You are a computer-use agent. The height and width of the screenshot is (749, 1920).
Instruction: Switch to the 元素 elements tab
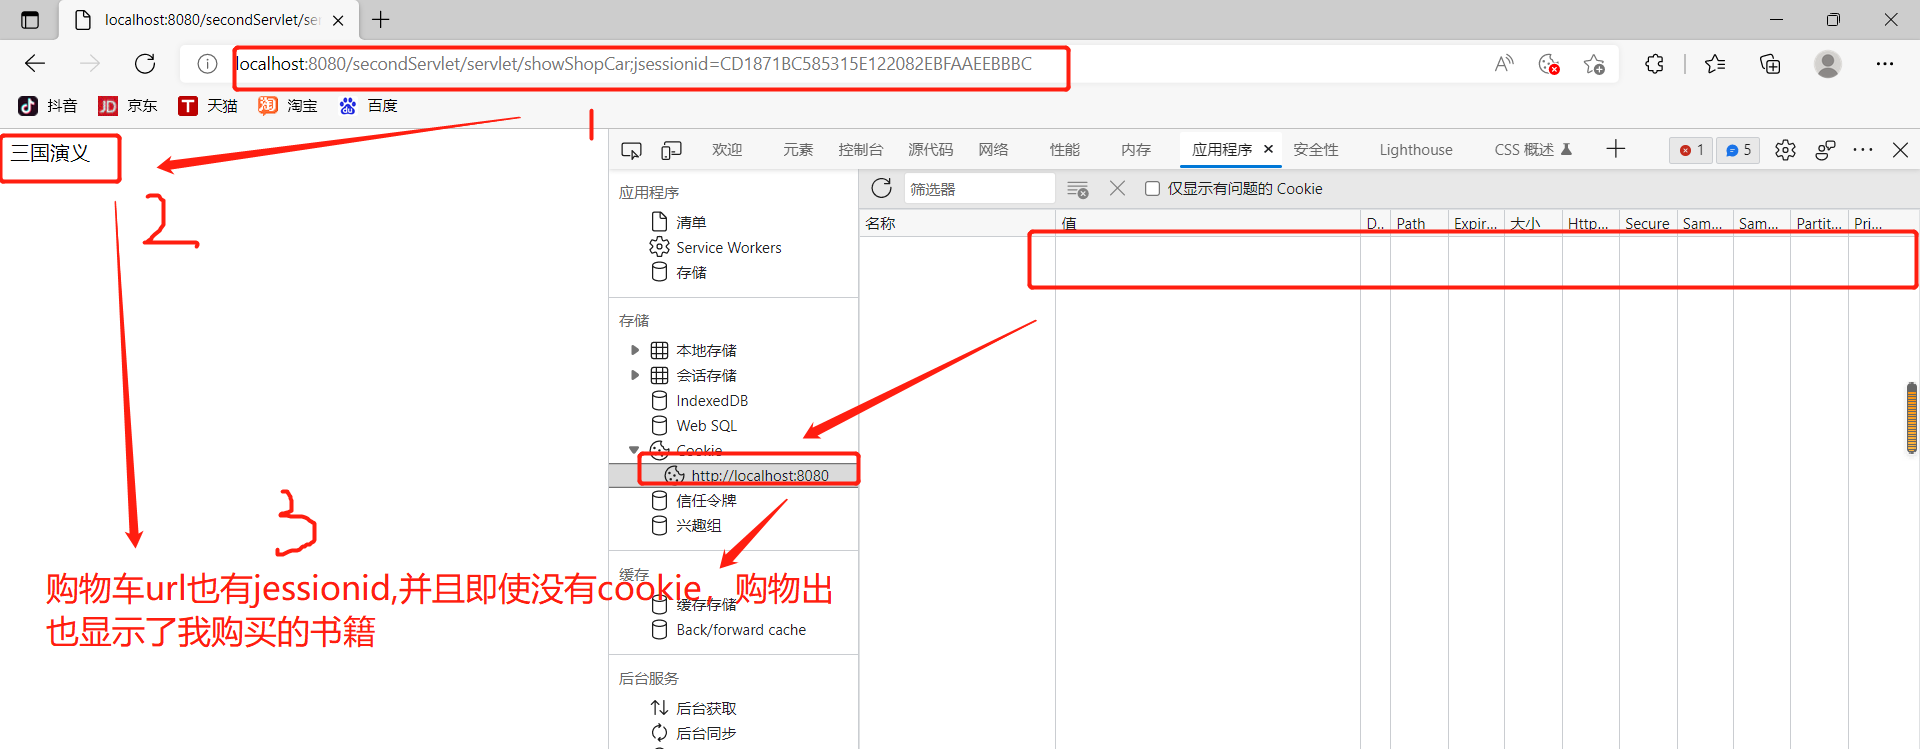pyautogui.click(x=798, y=150)
